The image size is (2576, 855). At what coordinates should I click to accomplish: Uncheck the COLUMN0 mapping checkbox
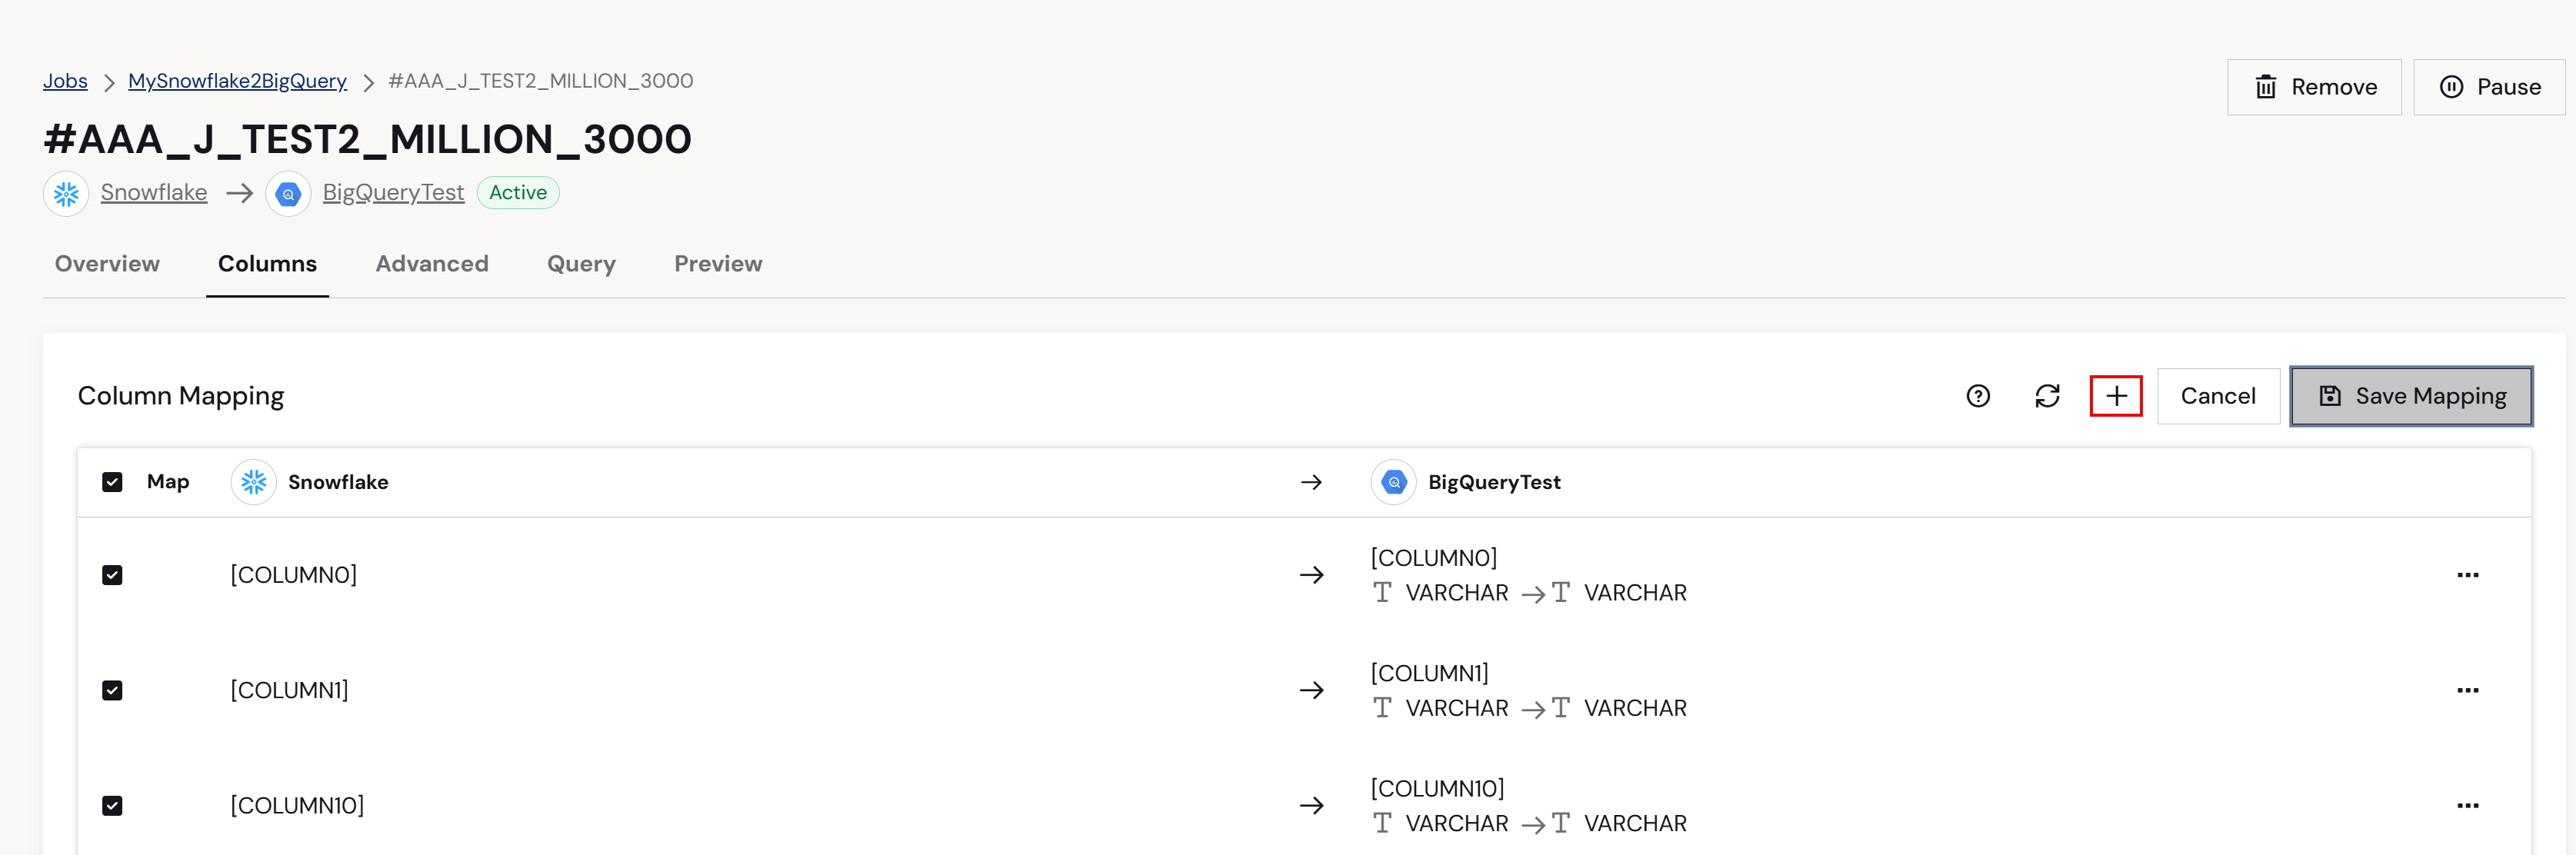(x=112, y=575)
